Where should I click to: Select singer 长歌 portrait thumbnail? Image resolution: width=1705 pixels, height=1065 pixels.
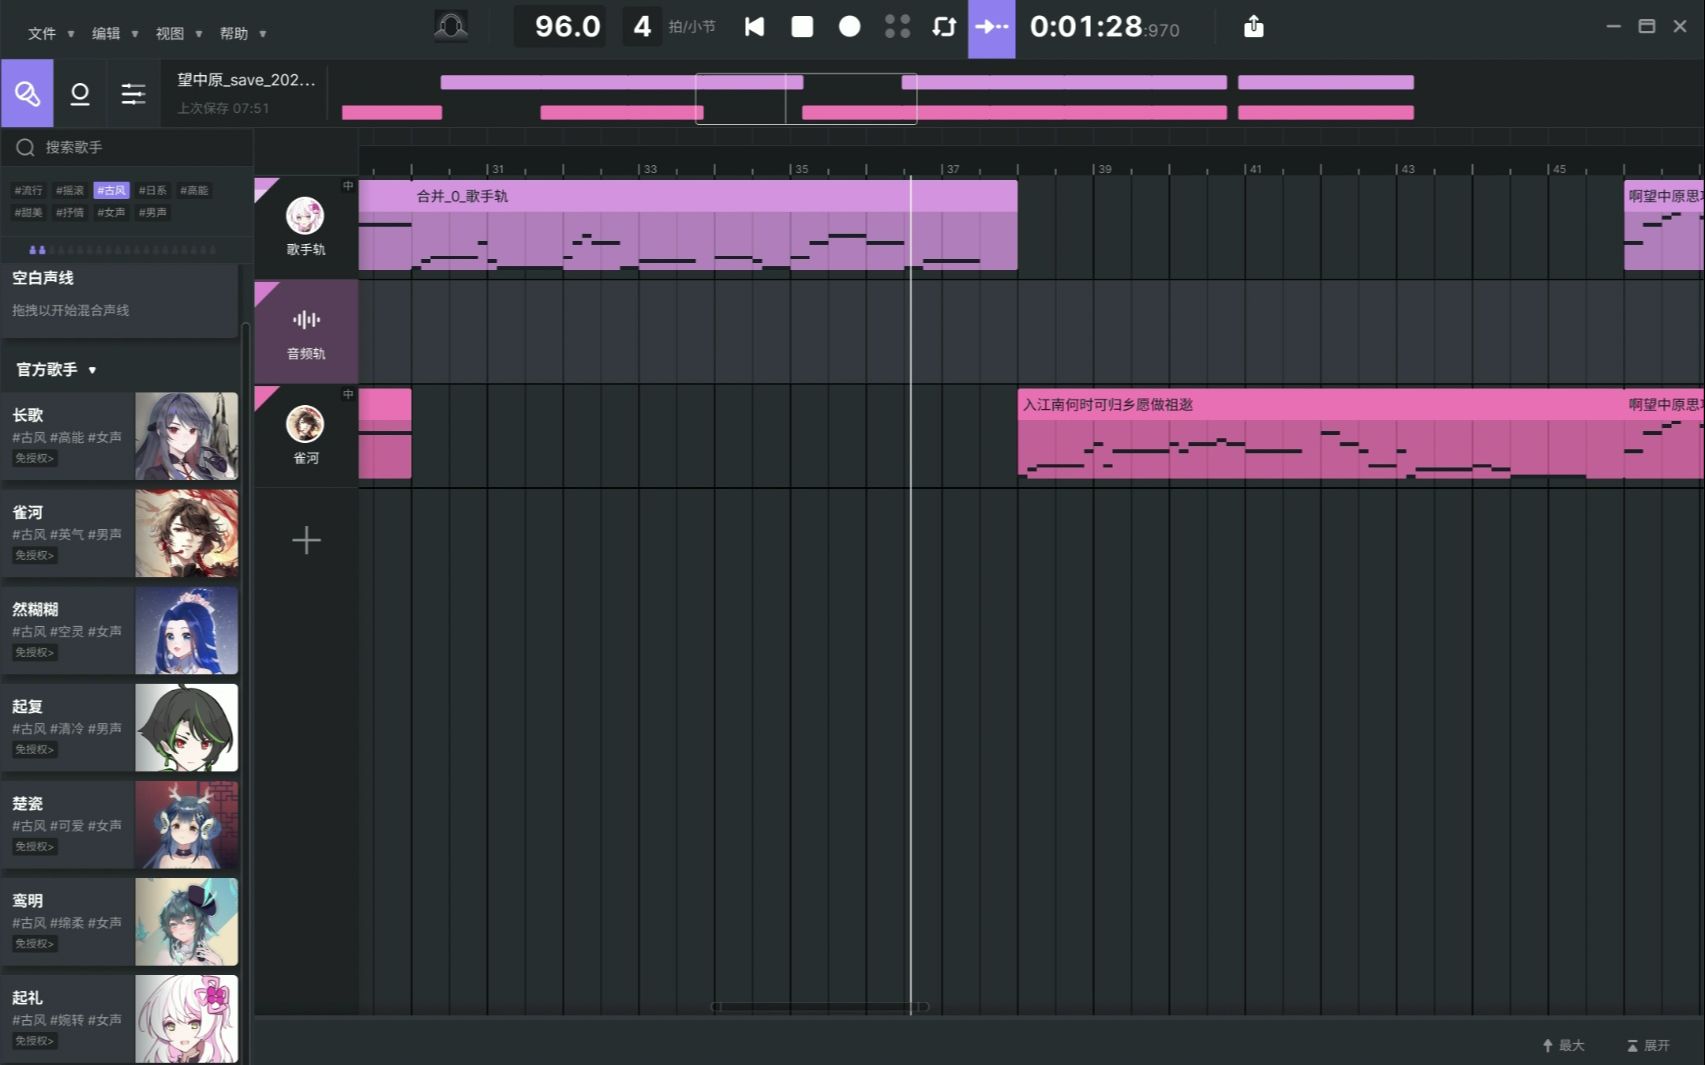pyautogui.click(x=187, y=436)
